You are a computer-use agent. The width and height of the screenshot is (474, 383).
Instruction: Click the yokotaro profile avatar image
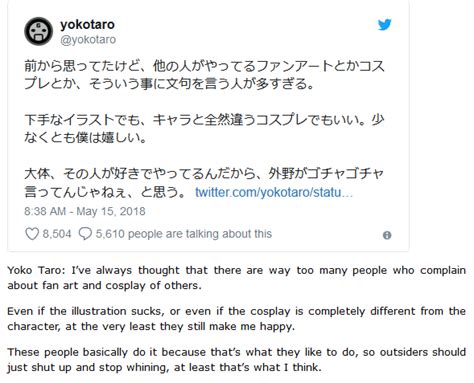39,31
